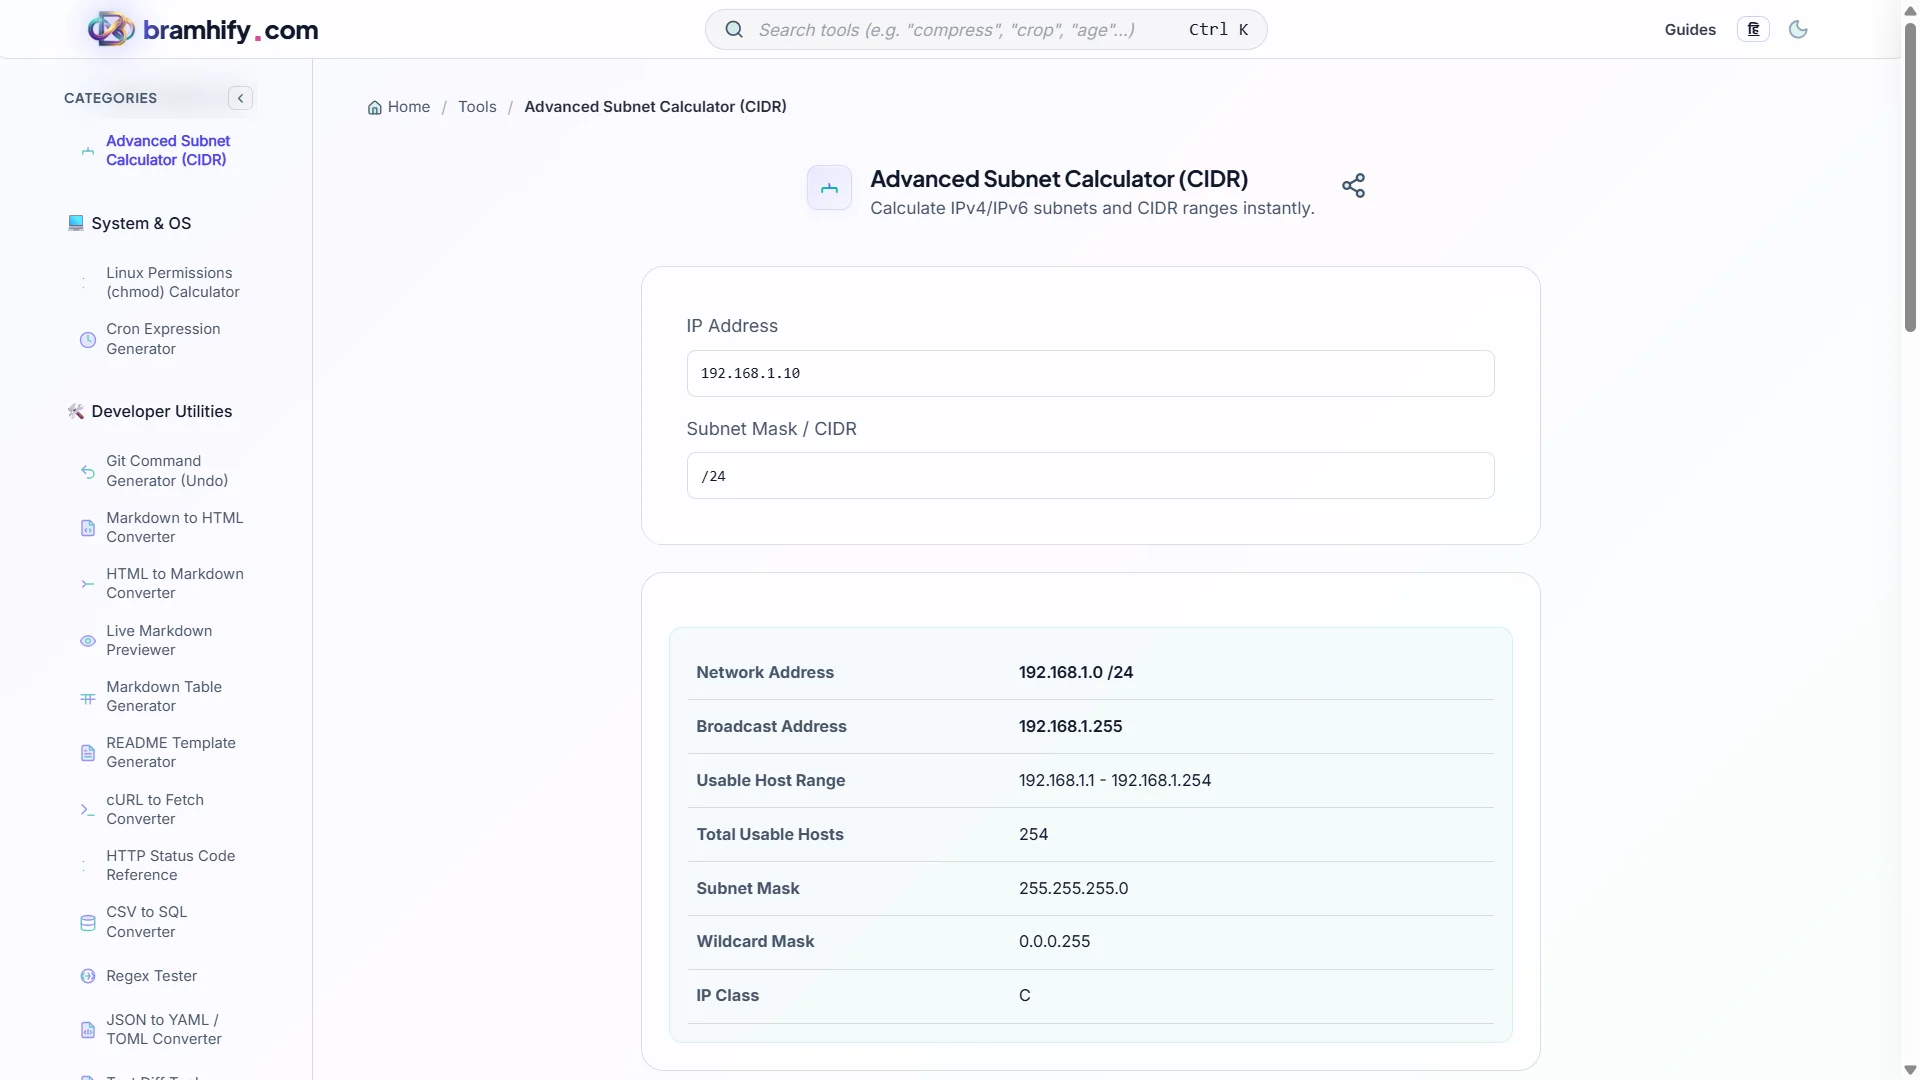Click the IP Address input field

(x=1090, y=373)
